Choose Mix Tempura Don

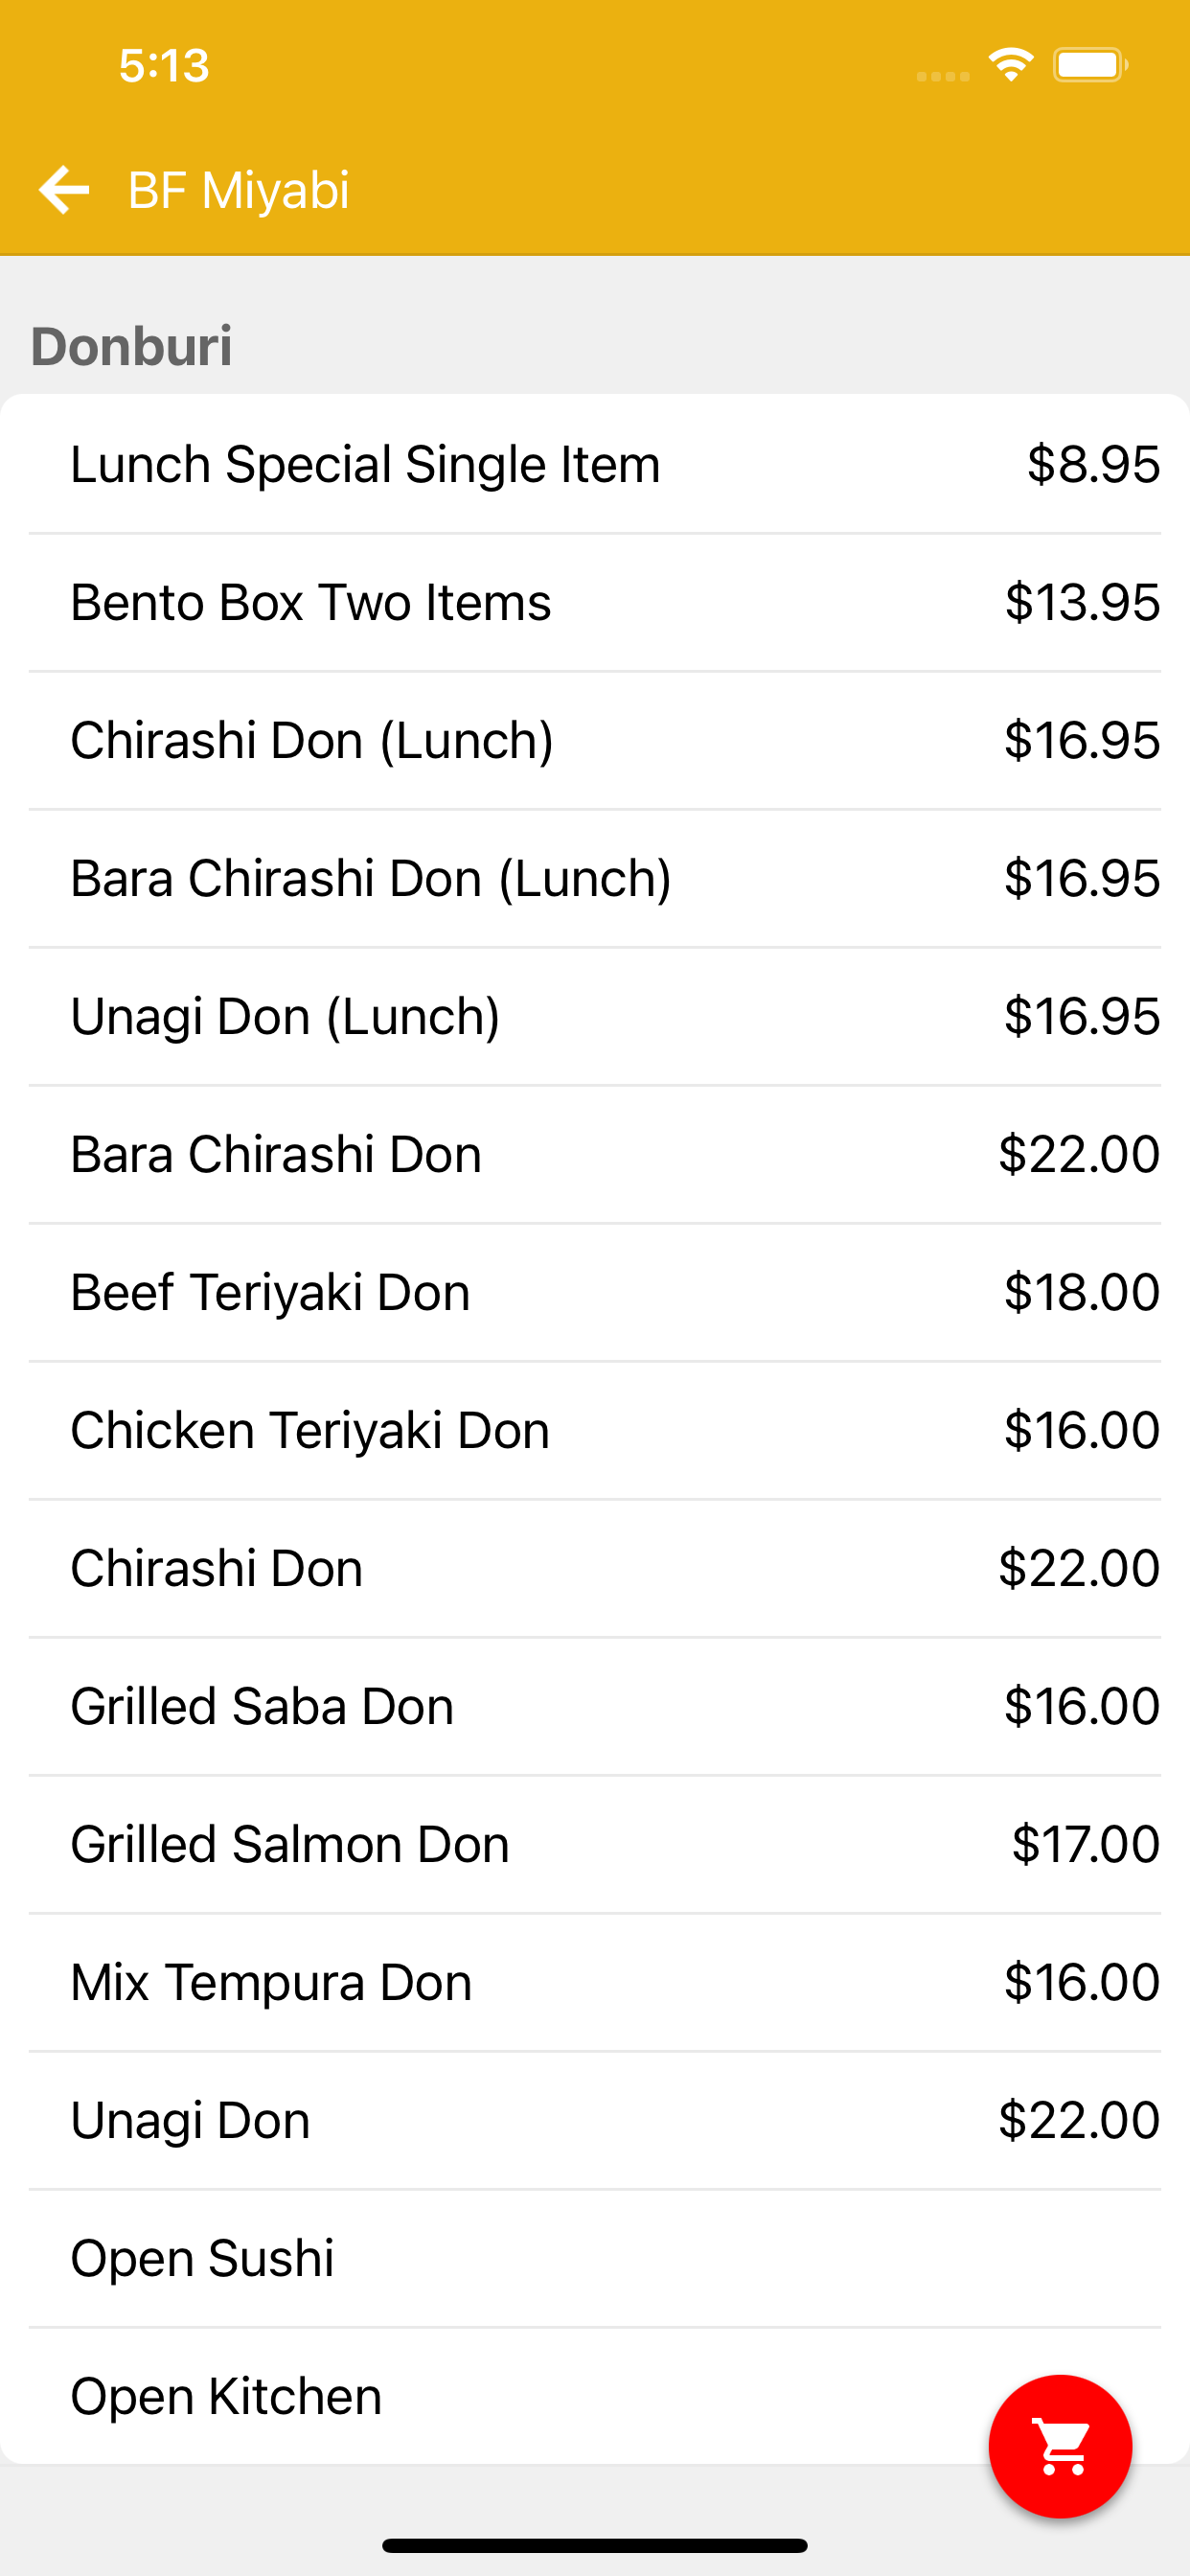[x=271, y=1982]
